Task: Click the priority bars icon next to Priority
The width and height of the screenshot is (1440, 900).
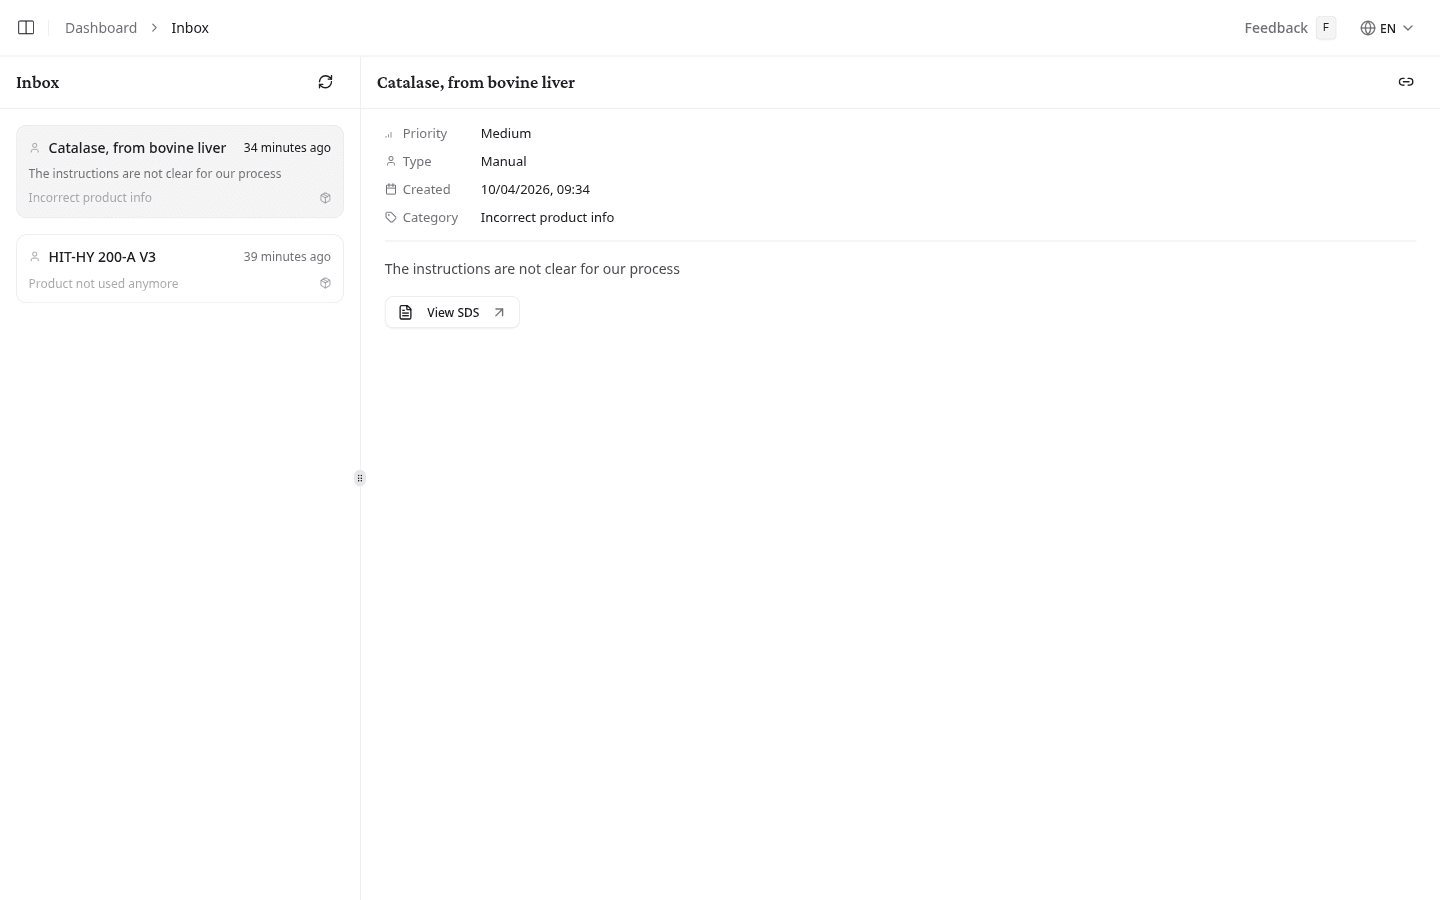Action: pos(391,133)
